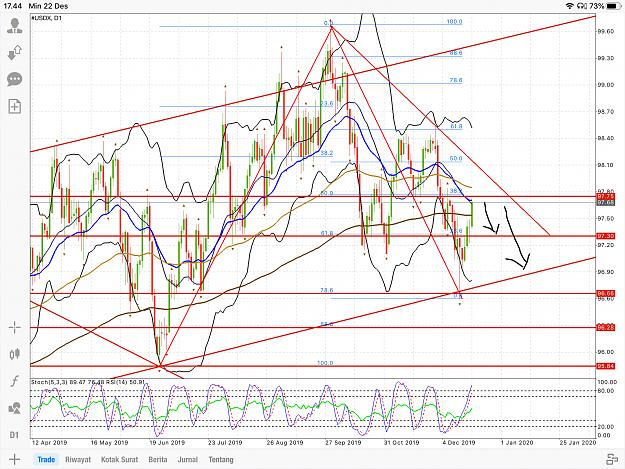Tap the Wi-Fi status icon

pyautogui.click(x=570, y=6)
